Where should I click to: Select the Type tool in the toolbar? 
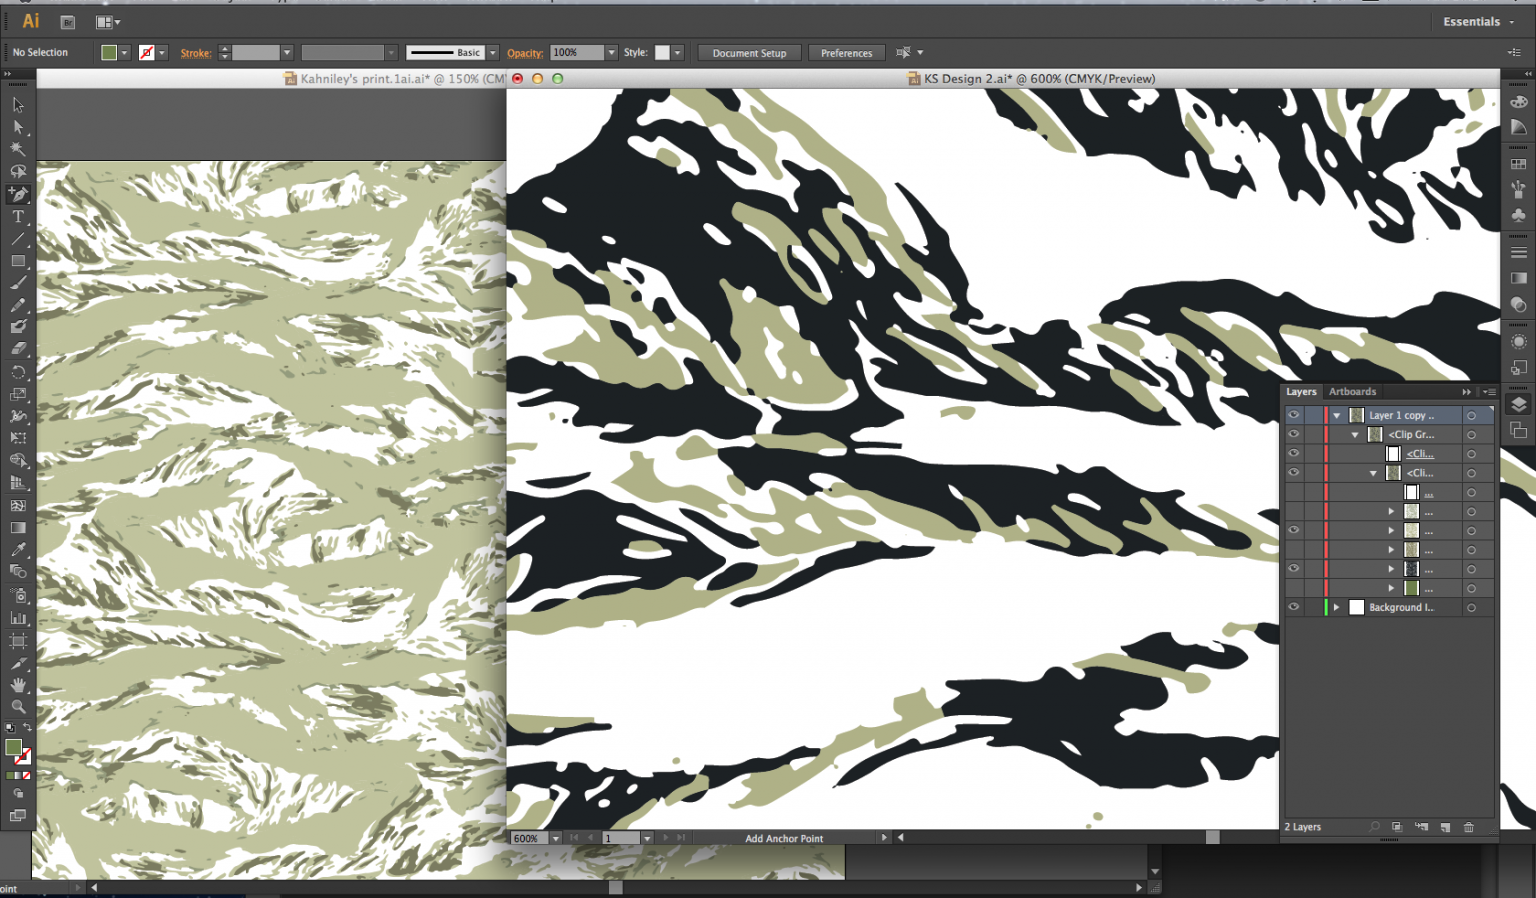17,217
